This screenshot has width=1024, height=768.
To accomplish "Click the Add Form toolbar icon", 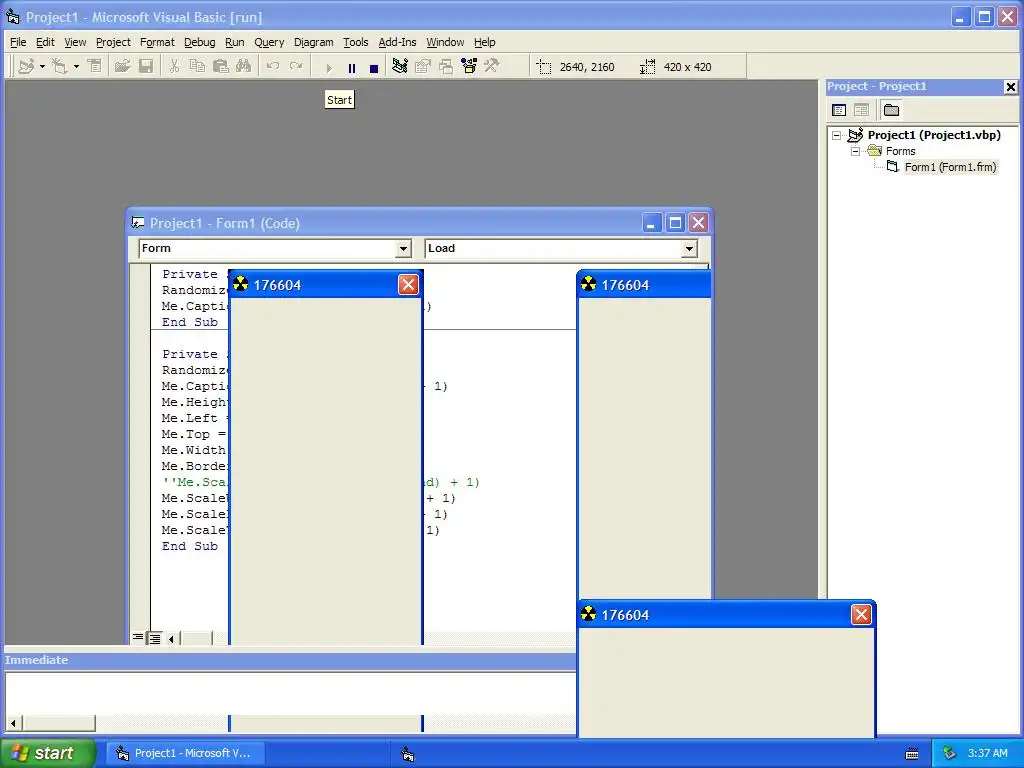I will pyautogui.click(x=60, y=67).
